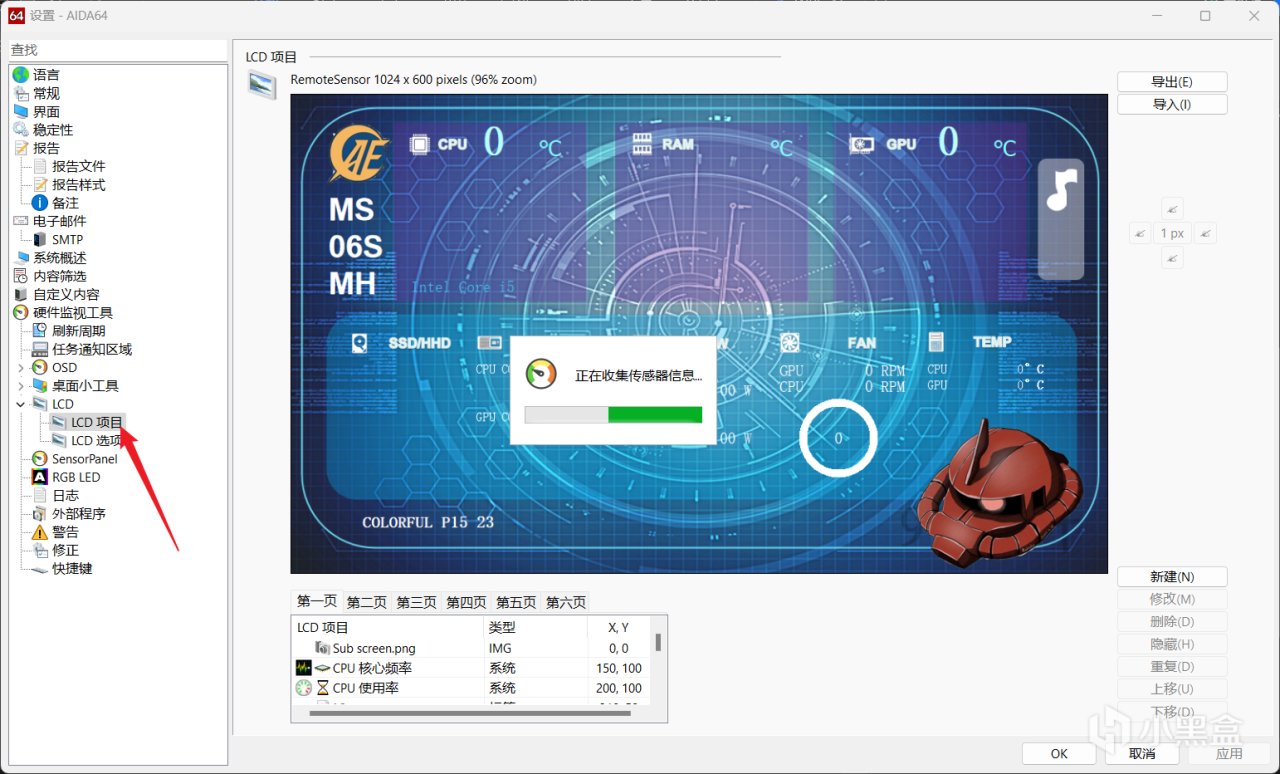Viewport: 1280px width, 774px height.
Task: Click the SMTP server icon
Action: [40, 240]
